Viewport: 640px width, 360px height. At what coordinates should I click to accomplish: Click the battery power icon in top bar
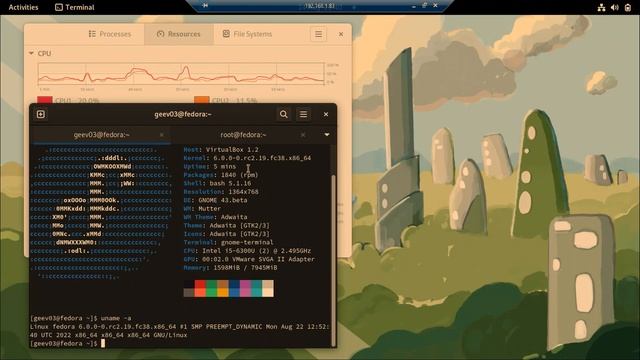pos(628,7)
